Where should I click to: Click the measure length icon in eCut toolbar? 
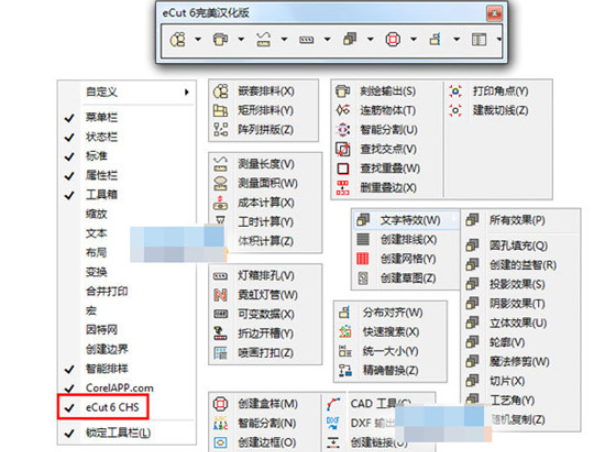pyautogui.click(x=263, y=39)
